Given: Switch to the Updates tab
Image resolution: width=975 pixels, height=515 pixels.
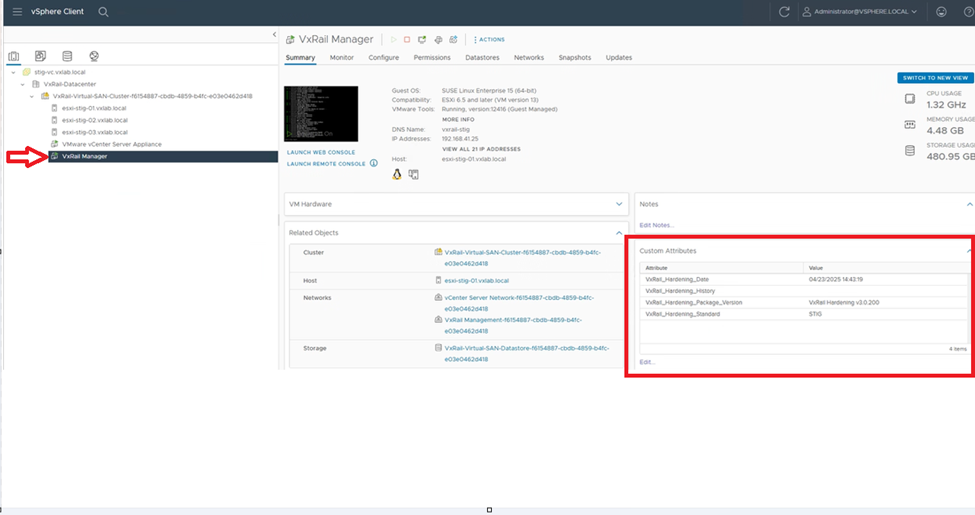Looking at the screenshot, I should [x=619, y=57].
